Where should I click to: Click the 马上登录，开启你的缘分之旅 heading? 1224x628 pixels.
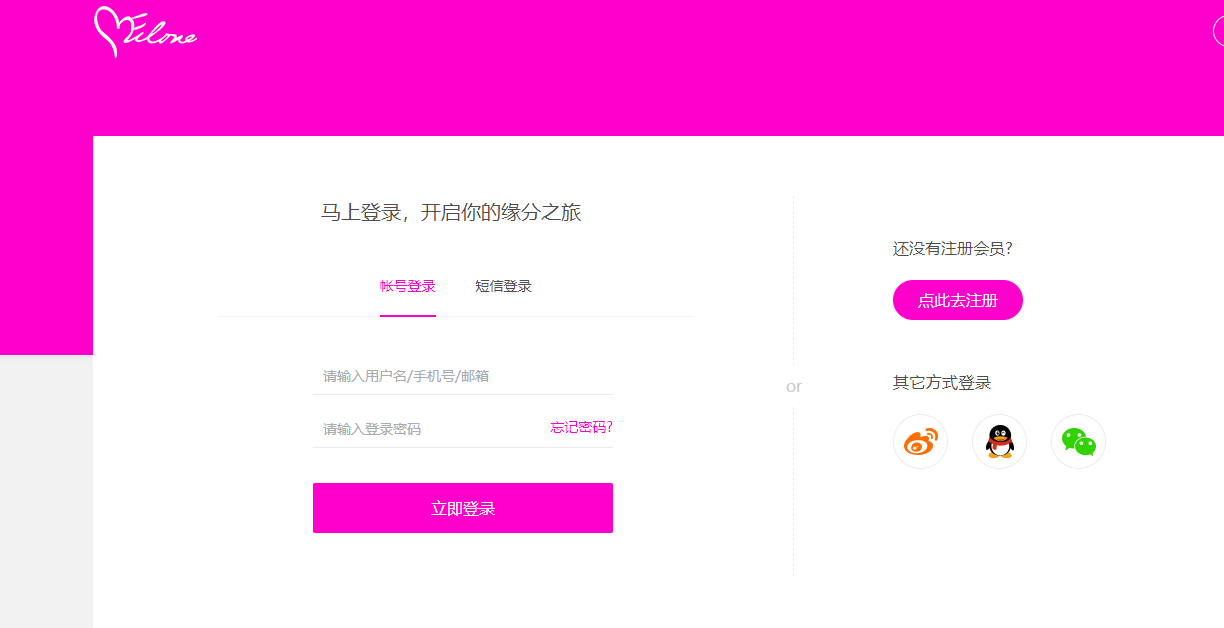tap(451, 212)
